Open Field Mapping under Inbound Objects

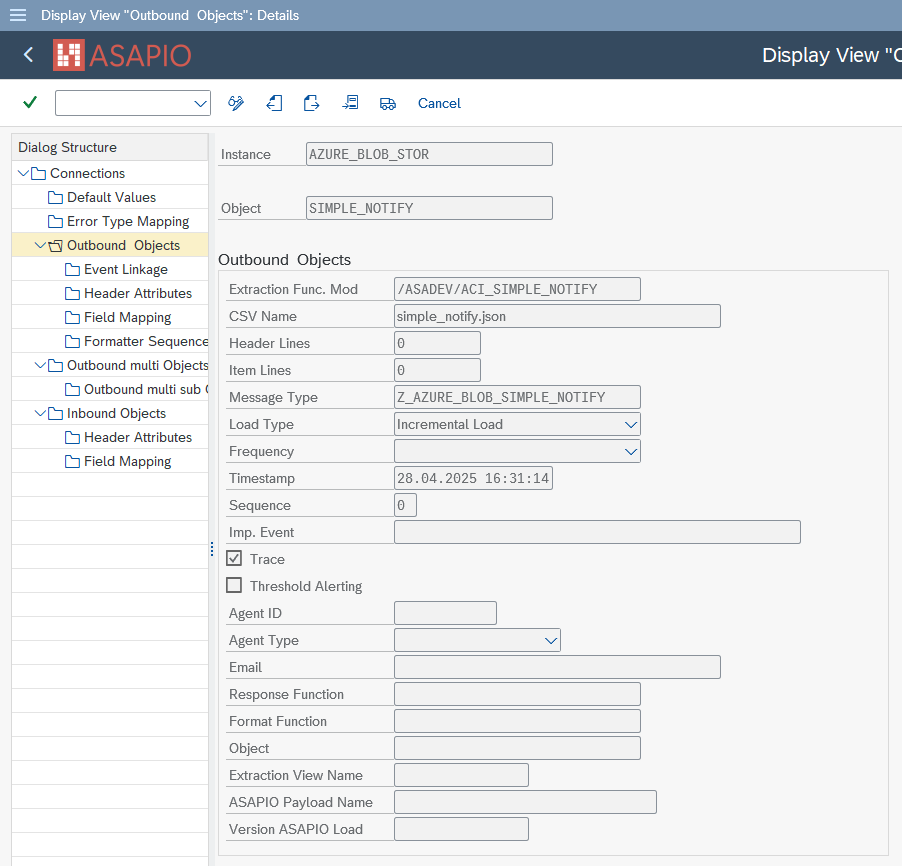pyautogui.click(x=118, y=461)
